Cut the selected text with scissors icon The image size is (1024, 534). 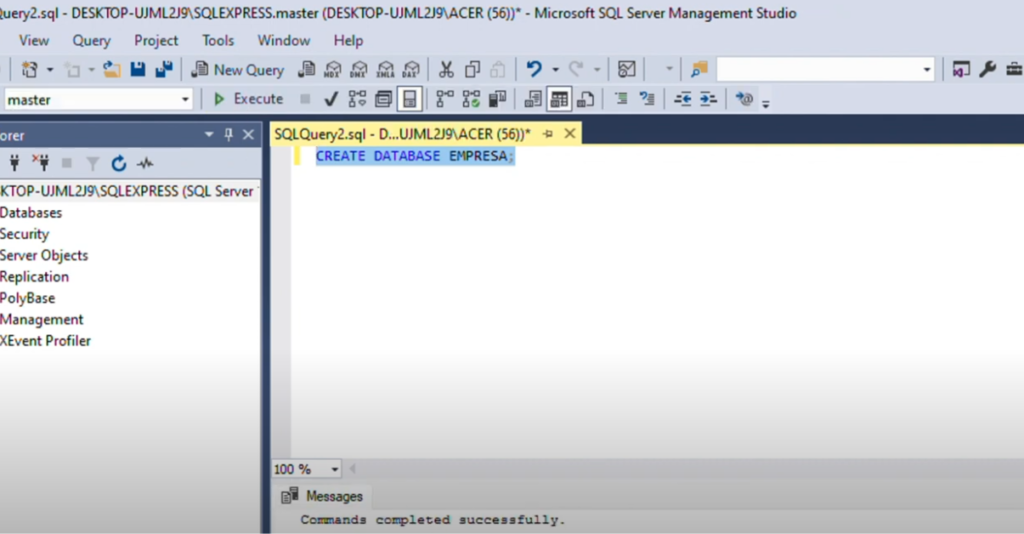(446, 69)
